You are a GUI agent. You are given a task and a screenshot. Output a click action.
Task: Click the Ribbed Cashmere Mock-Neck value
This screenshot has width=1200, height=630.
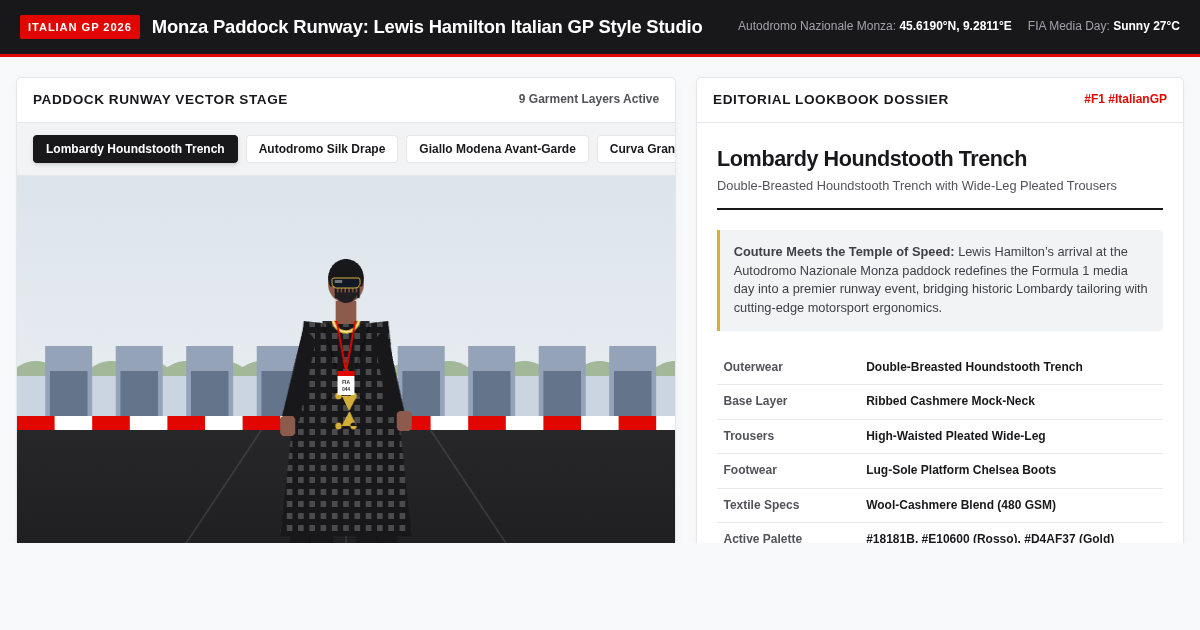[x=950, y=401]
